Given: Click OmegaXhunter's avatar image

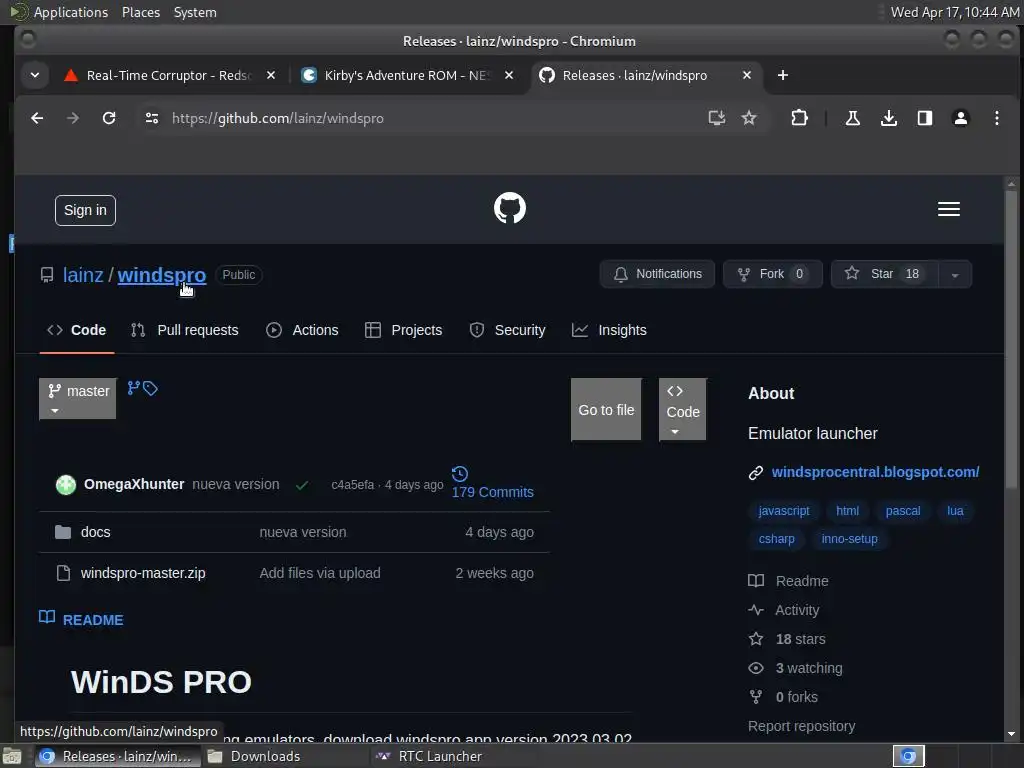Looking at the screenshot, I should click(x=66, y=485).
